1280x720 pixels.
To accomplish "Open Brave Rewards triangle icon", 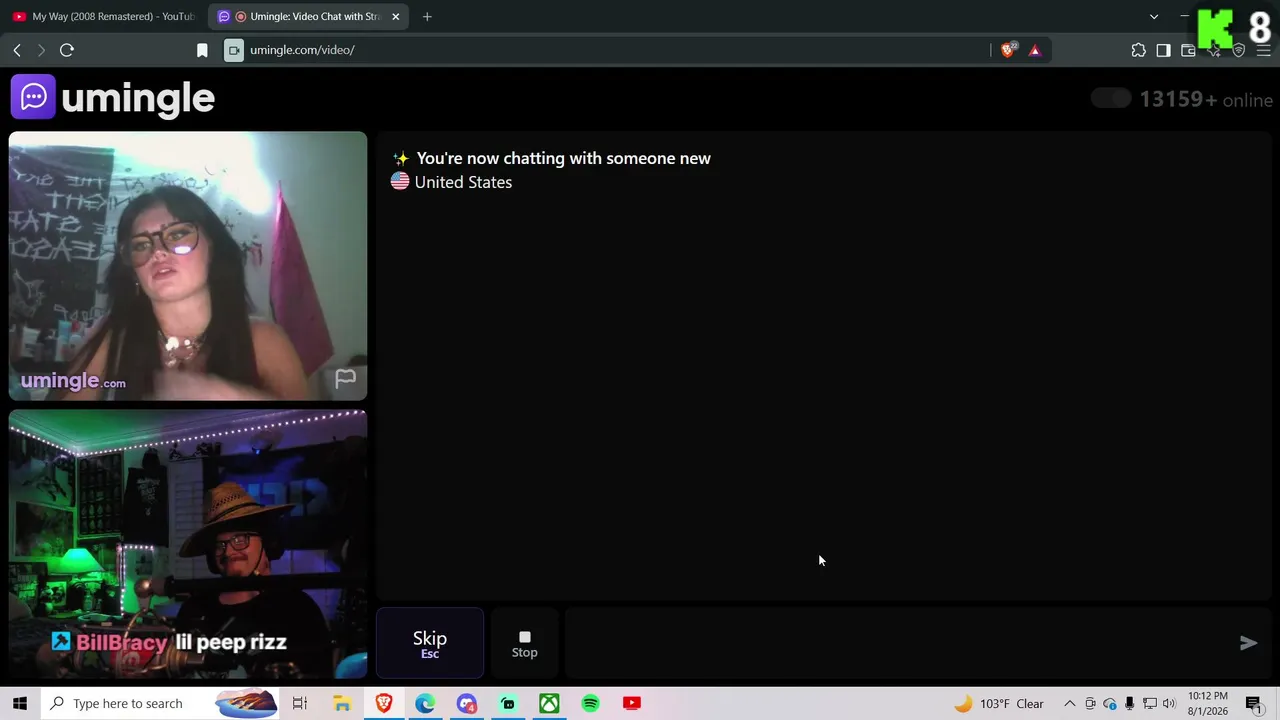I will [1035, 50].
